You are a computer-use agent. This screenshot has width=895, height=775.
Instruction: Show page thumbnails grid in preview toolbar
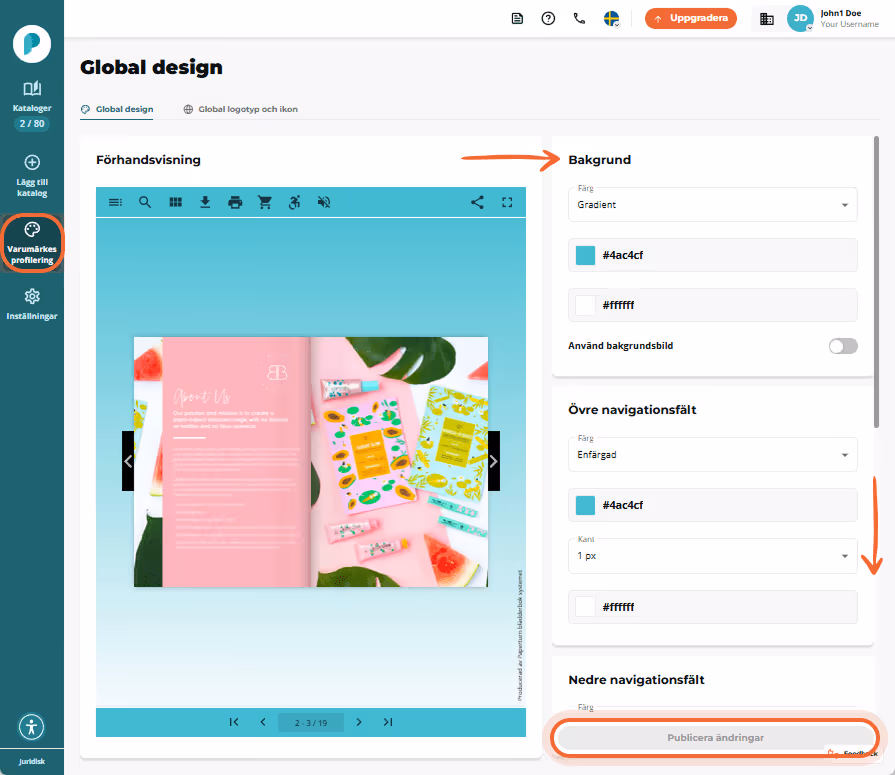pyautogui.click(x=175, y=202)
